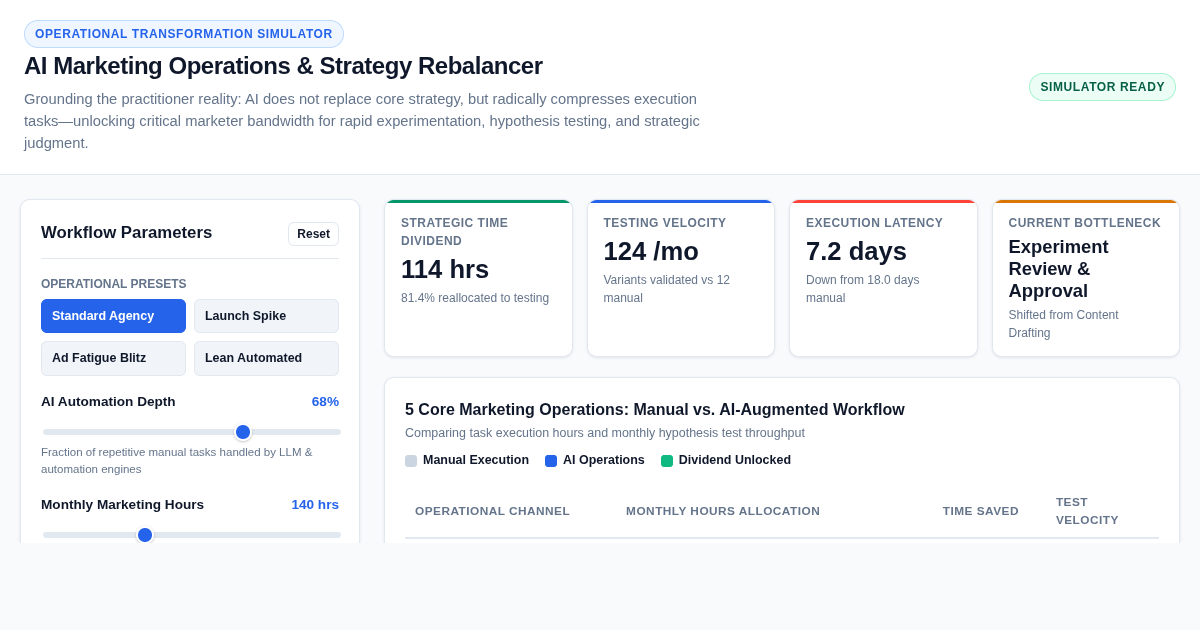Select the Standard Agency preset

[113, 316]
